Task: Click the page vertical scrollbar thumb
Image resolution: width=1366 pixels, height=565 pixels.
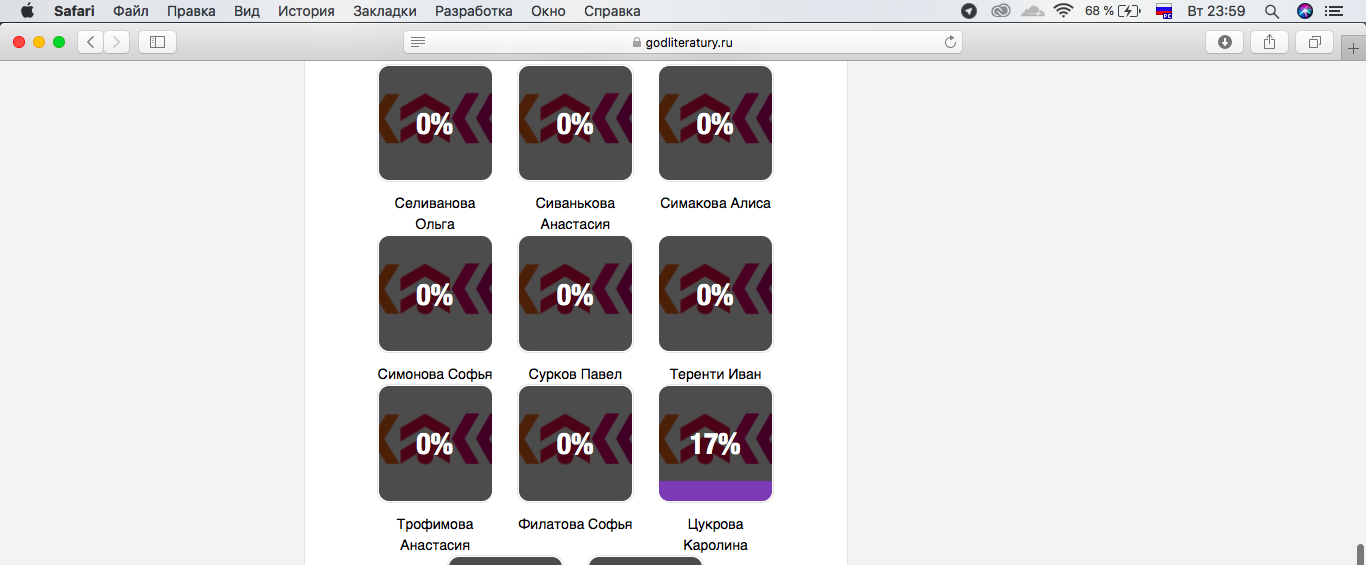Action: [x=1360, y=554]
